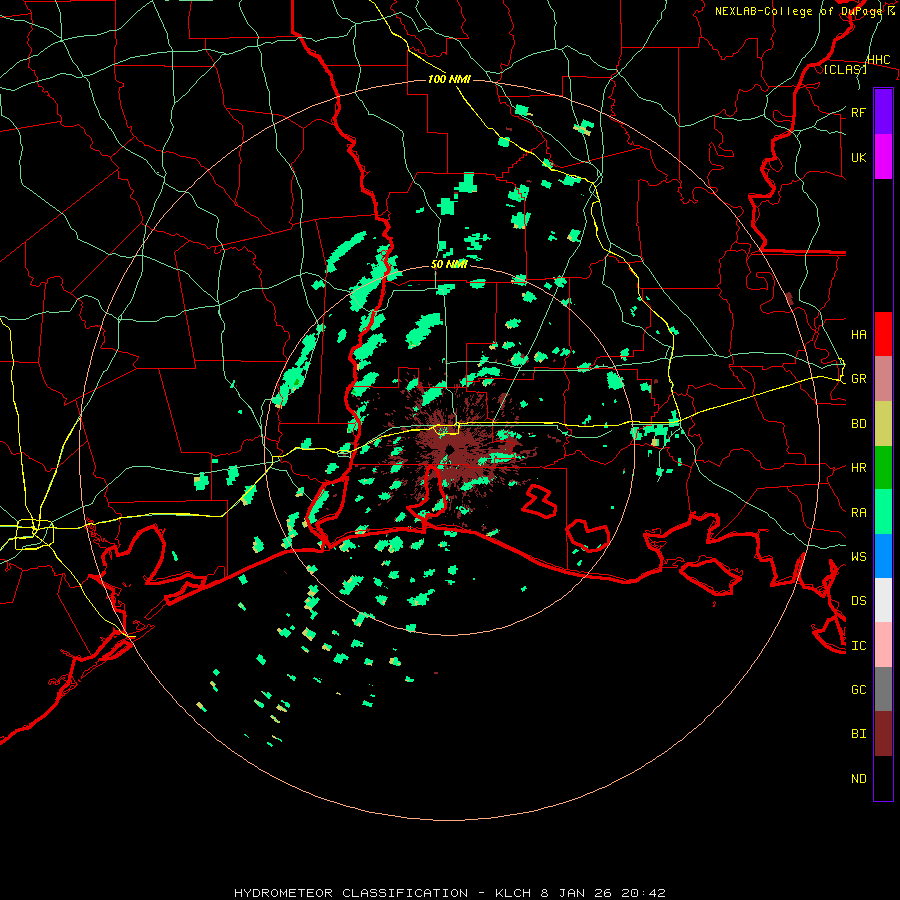Click the WS legend label

pyautogui.click(x=858, y=557)
